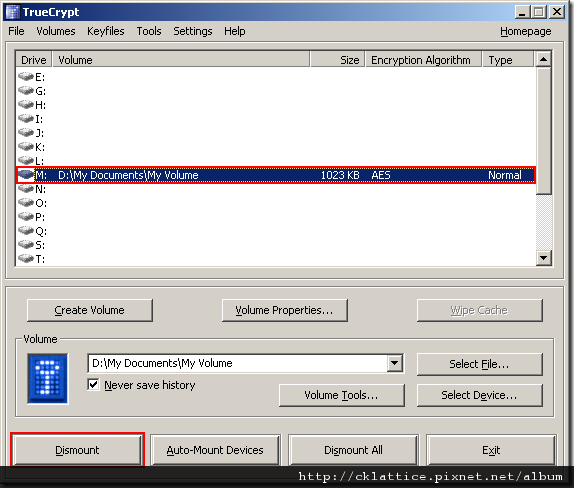Click the Encryption Algorithm column header
This screenshot has width=574, height=488.
424,60
